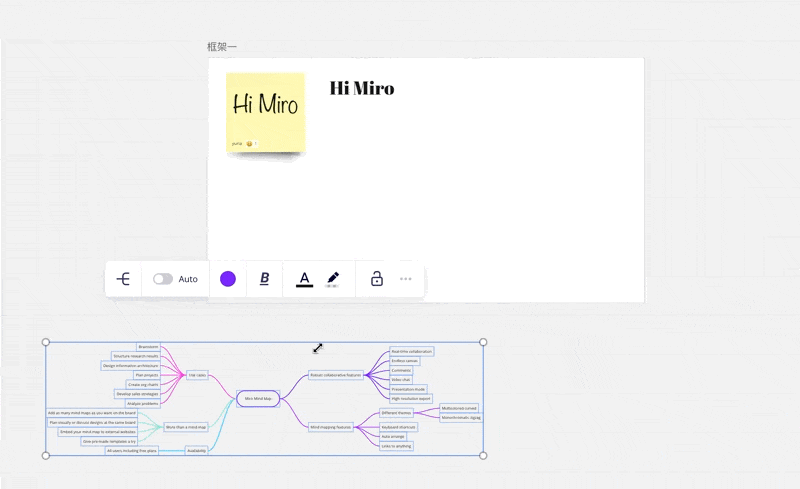Select the Auto arrange node
Image resolution: width=800 pixels, height=489 pixels.
coord(393,436)
